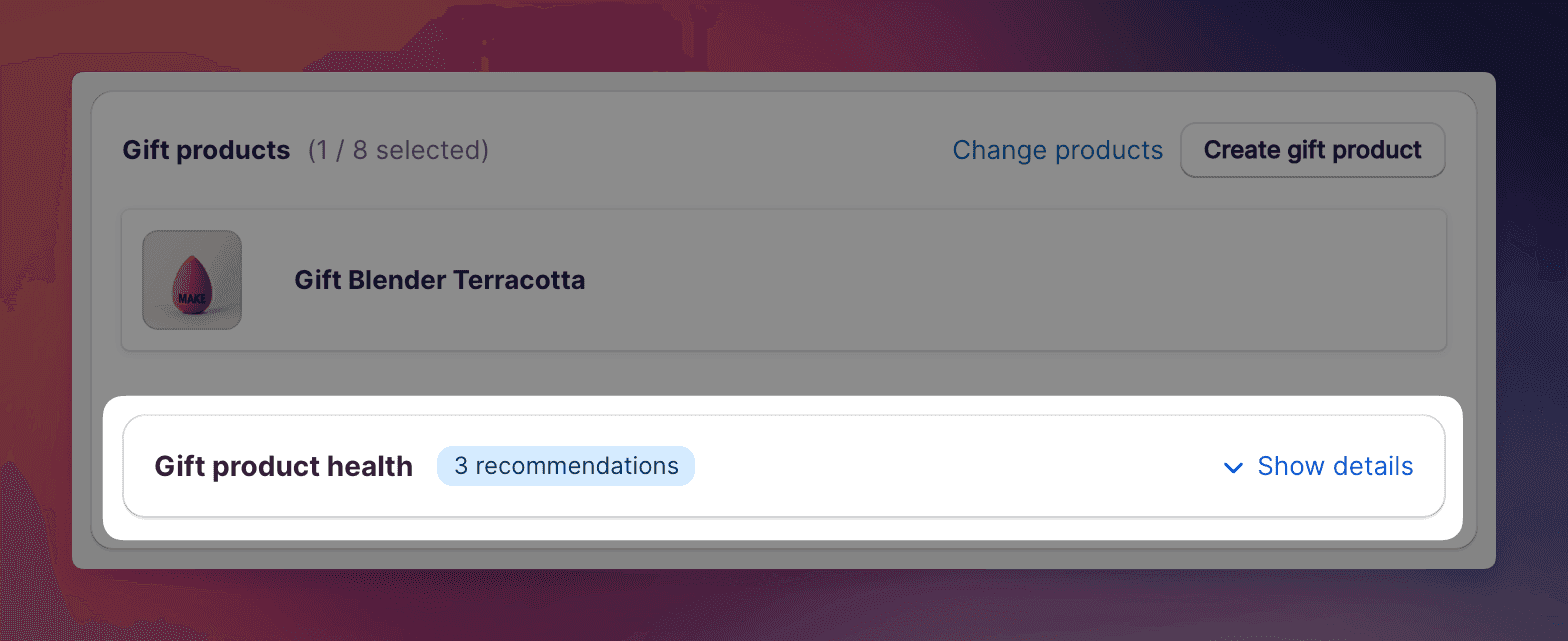The height and width of the screenshot is (641, 1568).
Task: Click the word "recommendations" in the blue pill
Action: point(577,466)
